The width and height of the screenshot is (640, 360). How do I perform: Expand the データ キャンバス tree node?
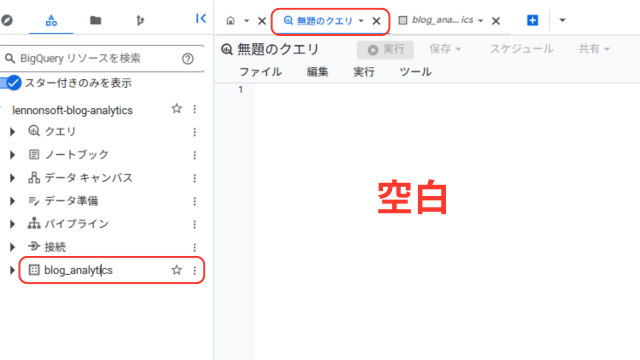(x=12, y=178)
